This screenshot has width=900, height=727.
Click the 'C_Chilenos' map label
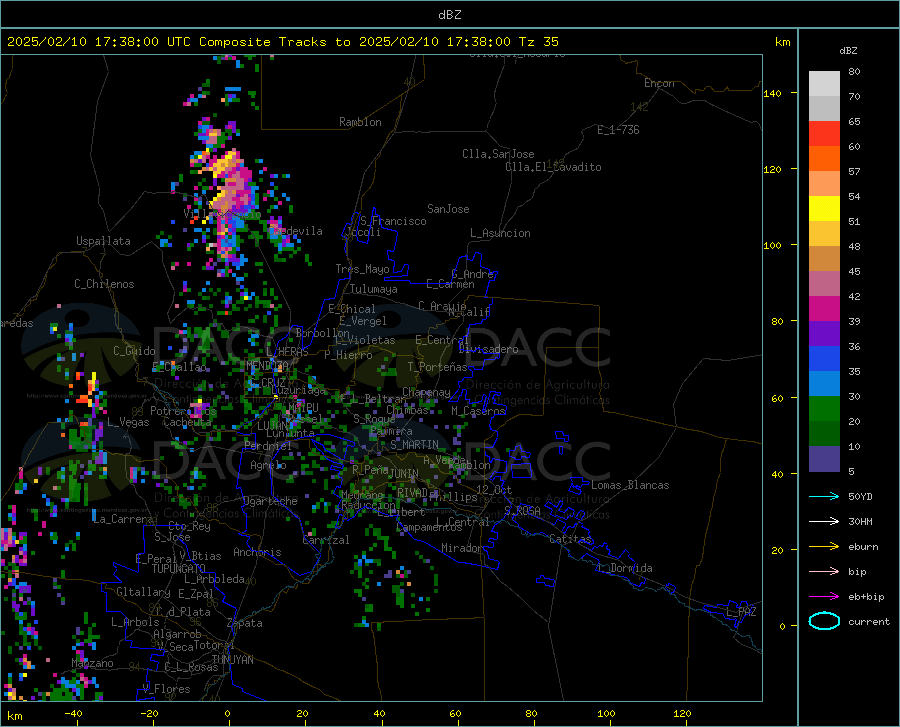[104, 284]
